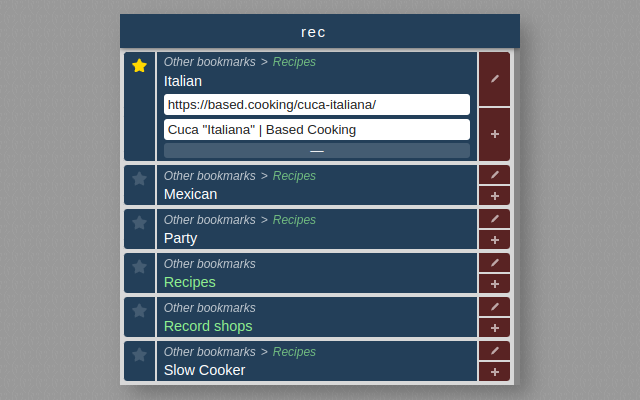Unstar the Italian bookmark
The image size is (640, 400).
pos(139,66)
